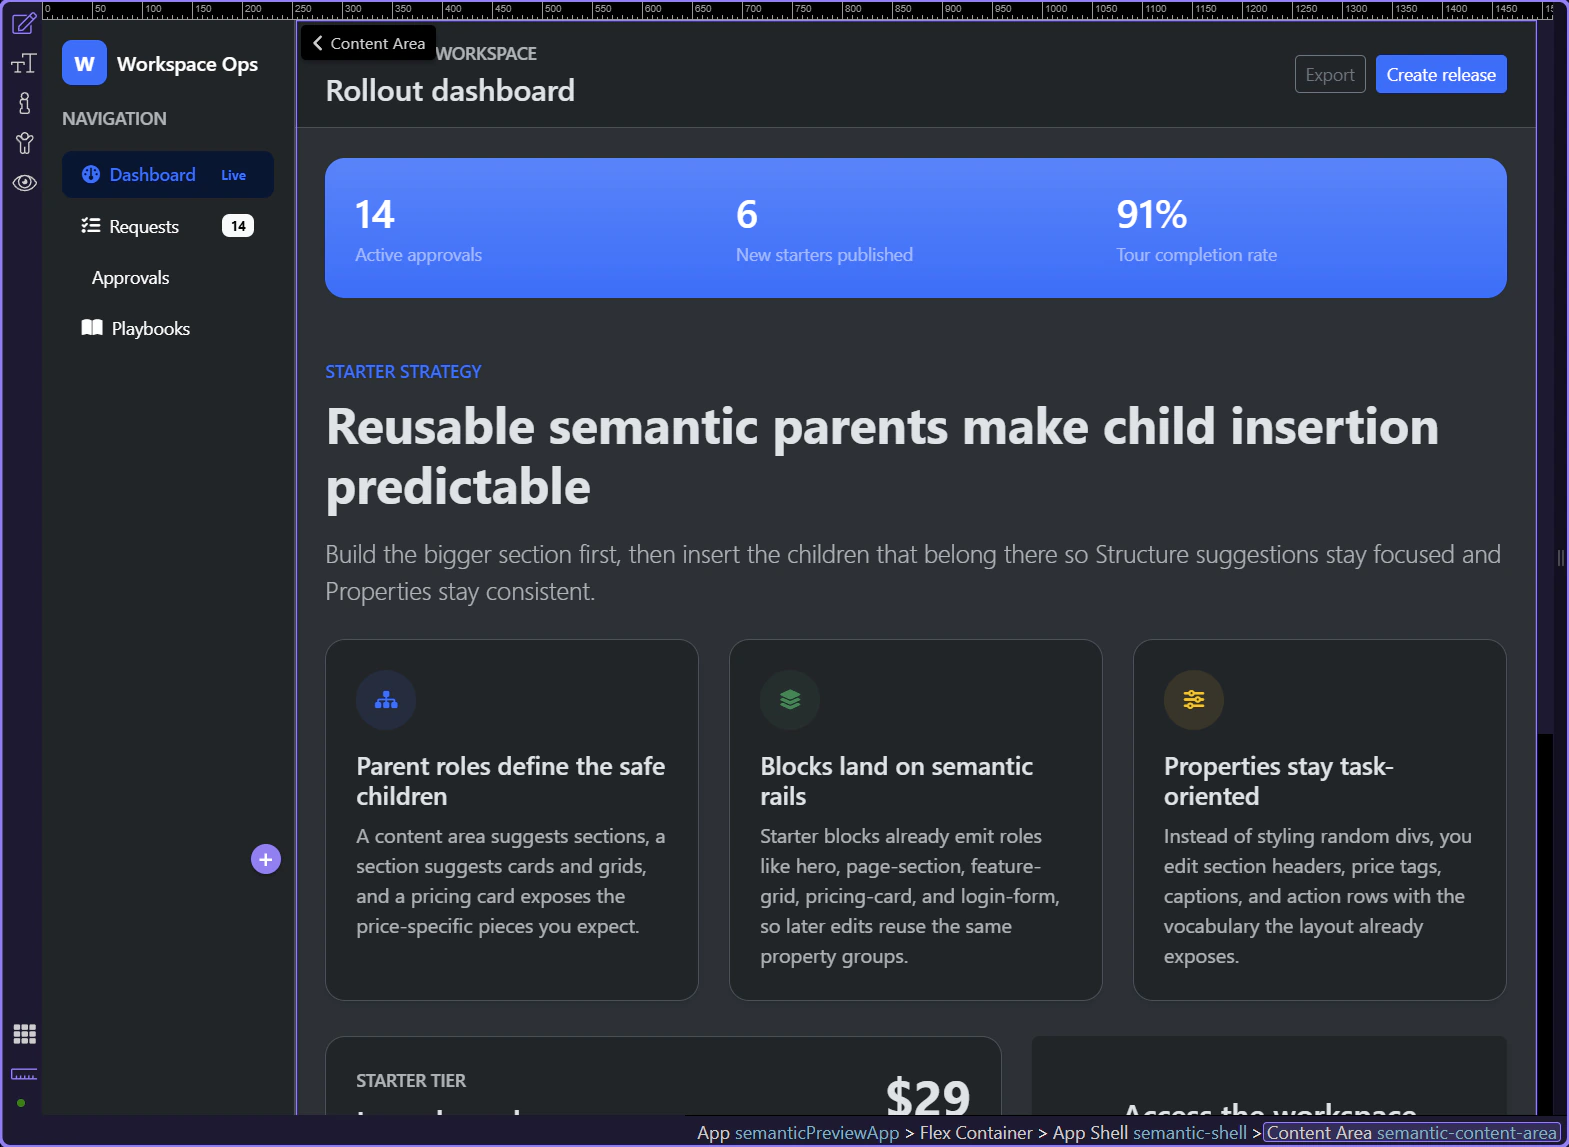
Task: Open the accessibility person icon tool
Action: pyautogui.click(x=24, y=143)
